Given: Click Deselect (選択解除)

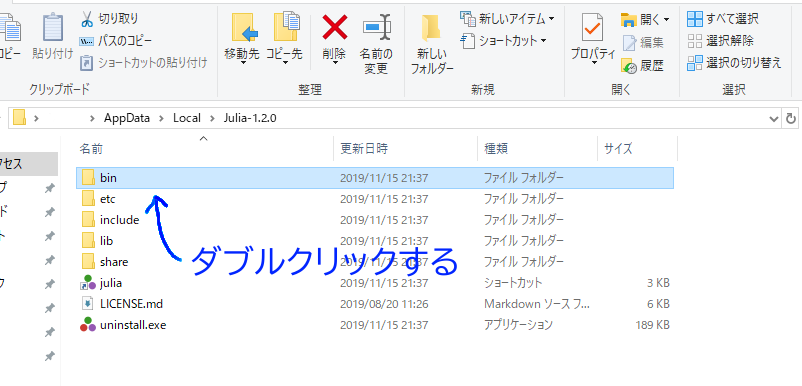Looking at the screenshot, I should click(x=720, y=41).
